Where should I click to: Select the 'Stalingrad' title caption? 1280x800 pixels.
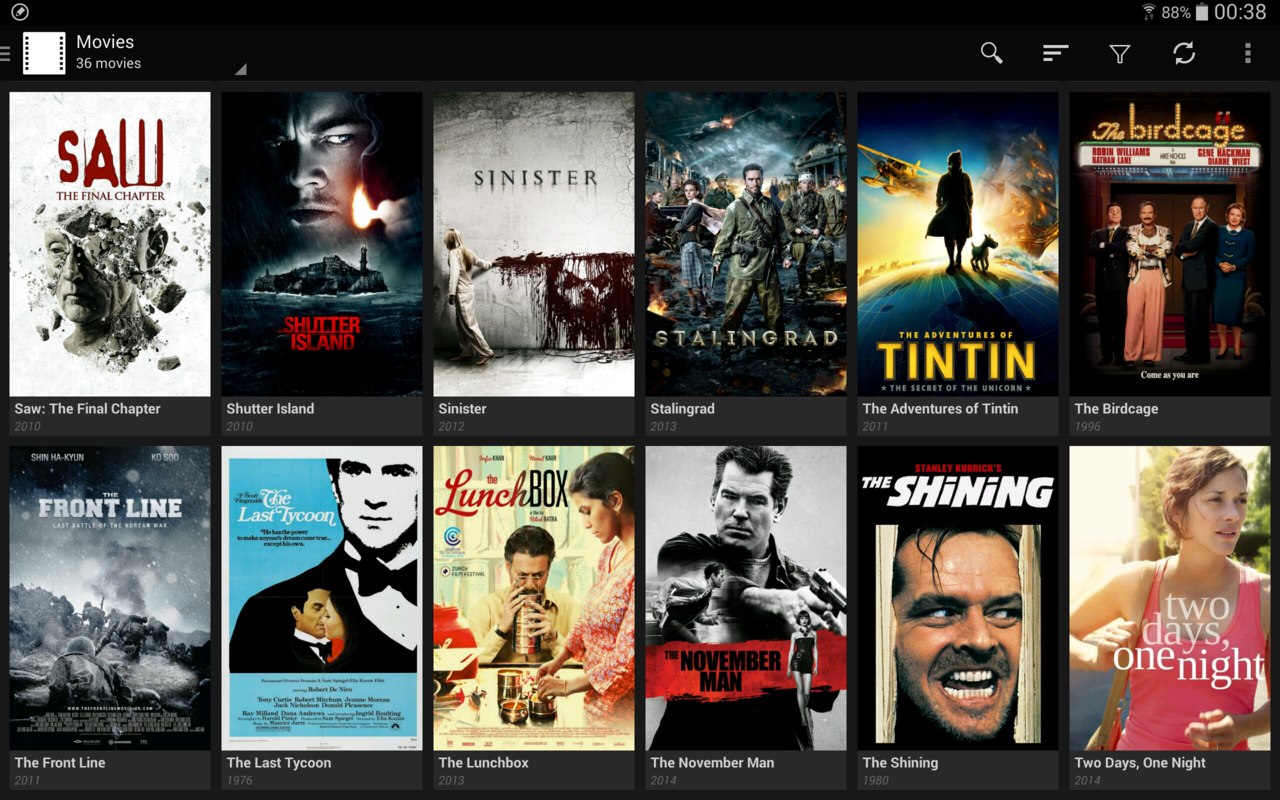(x=682, y=409)
